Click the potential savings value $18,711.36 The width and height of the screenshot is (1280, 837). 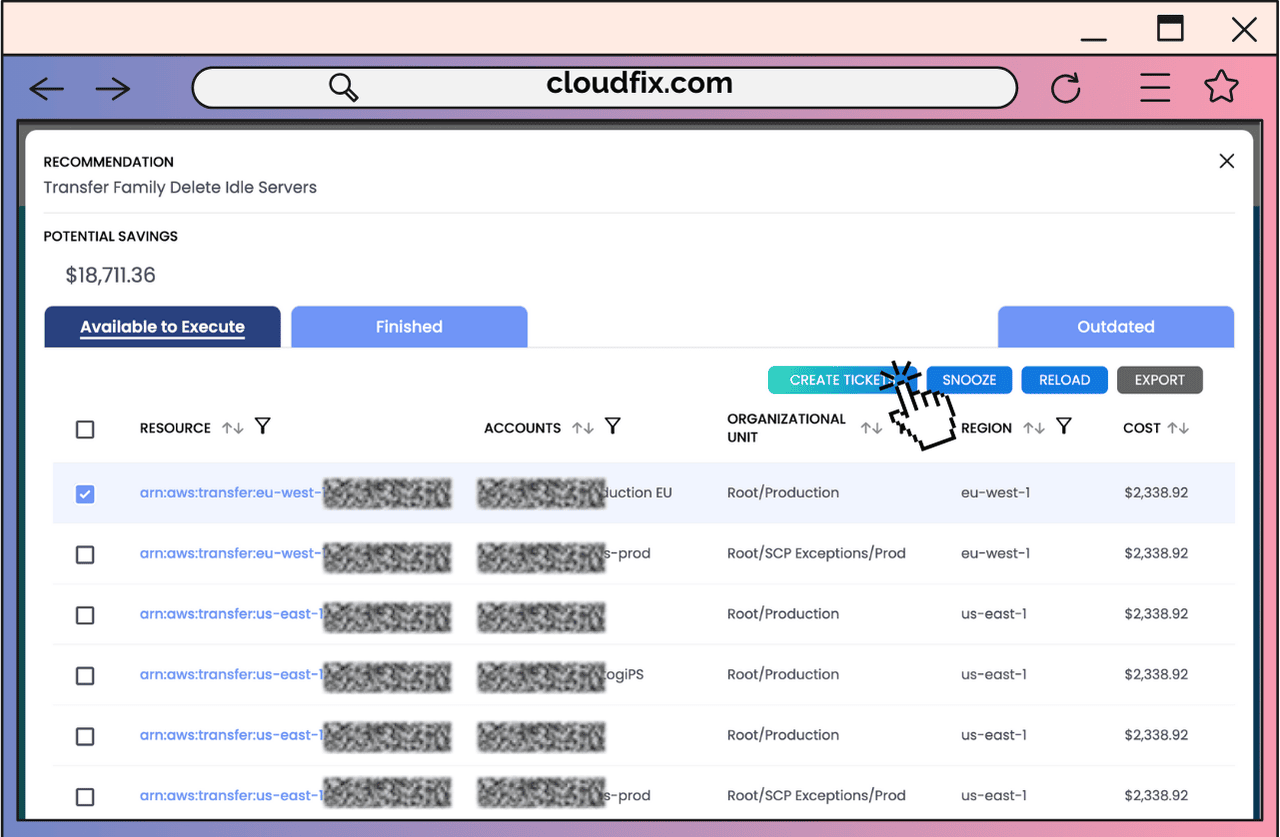pyautogui.click(x=111, y=275)
